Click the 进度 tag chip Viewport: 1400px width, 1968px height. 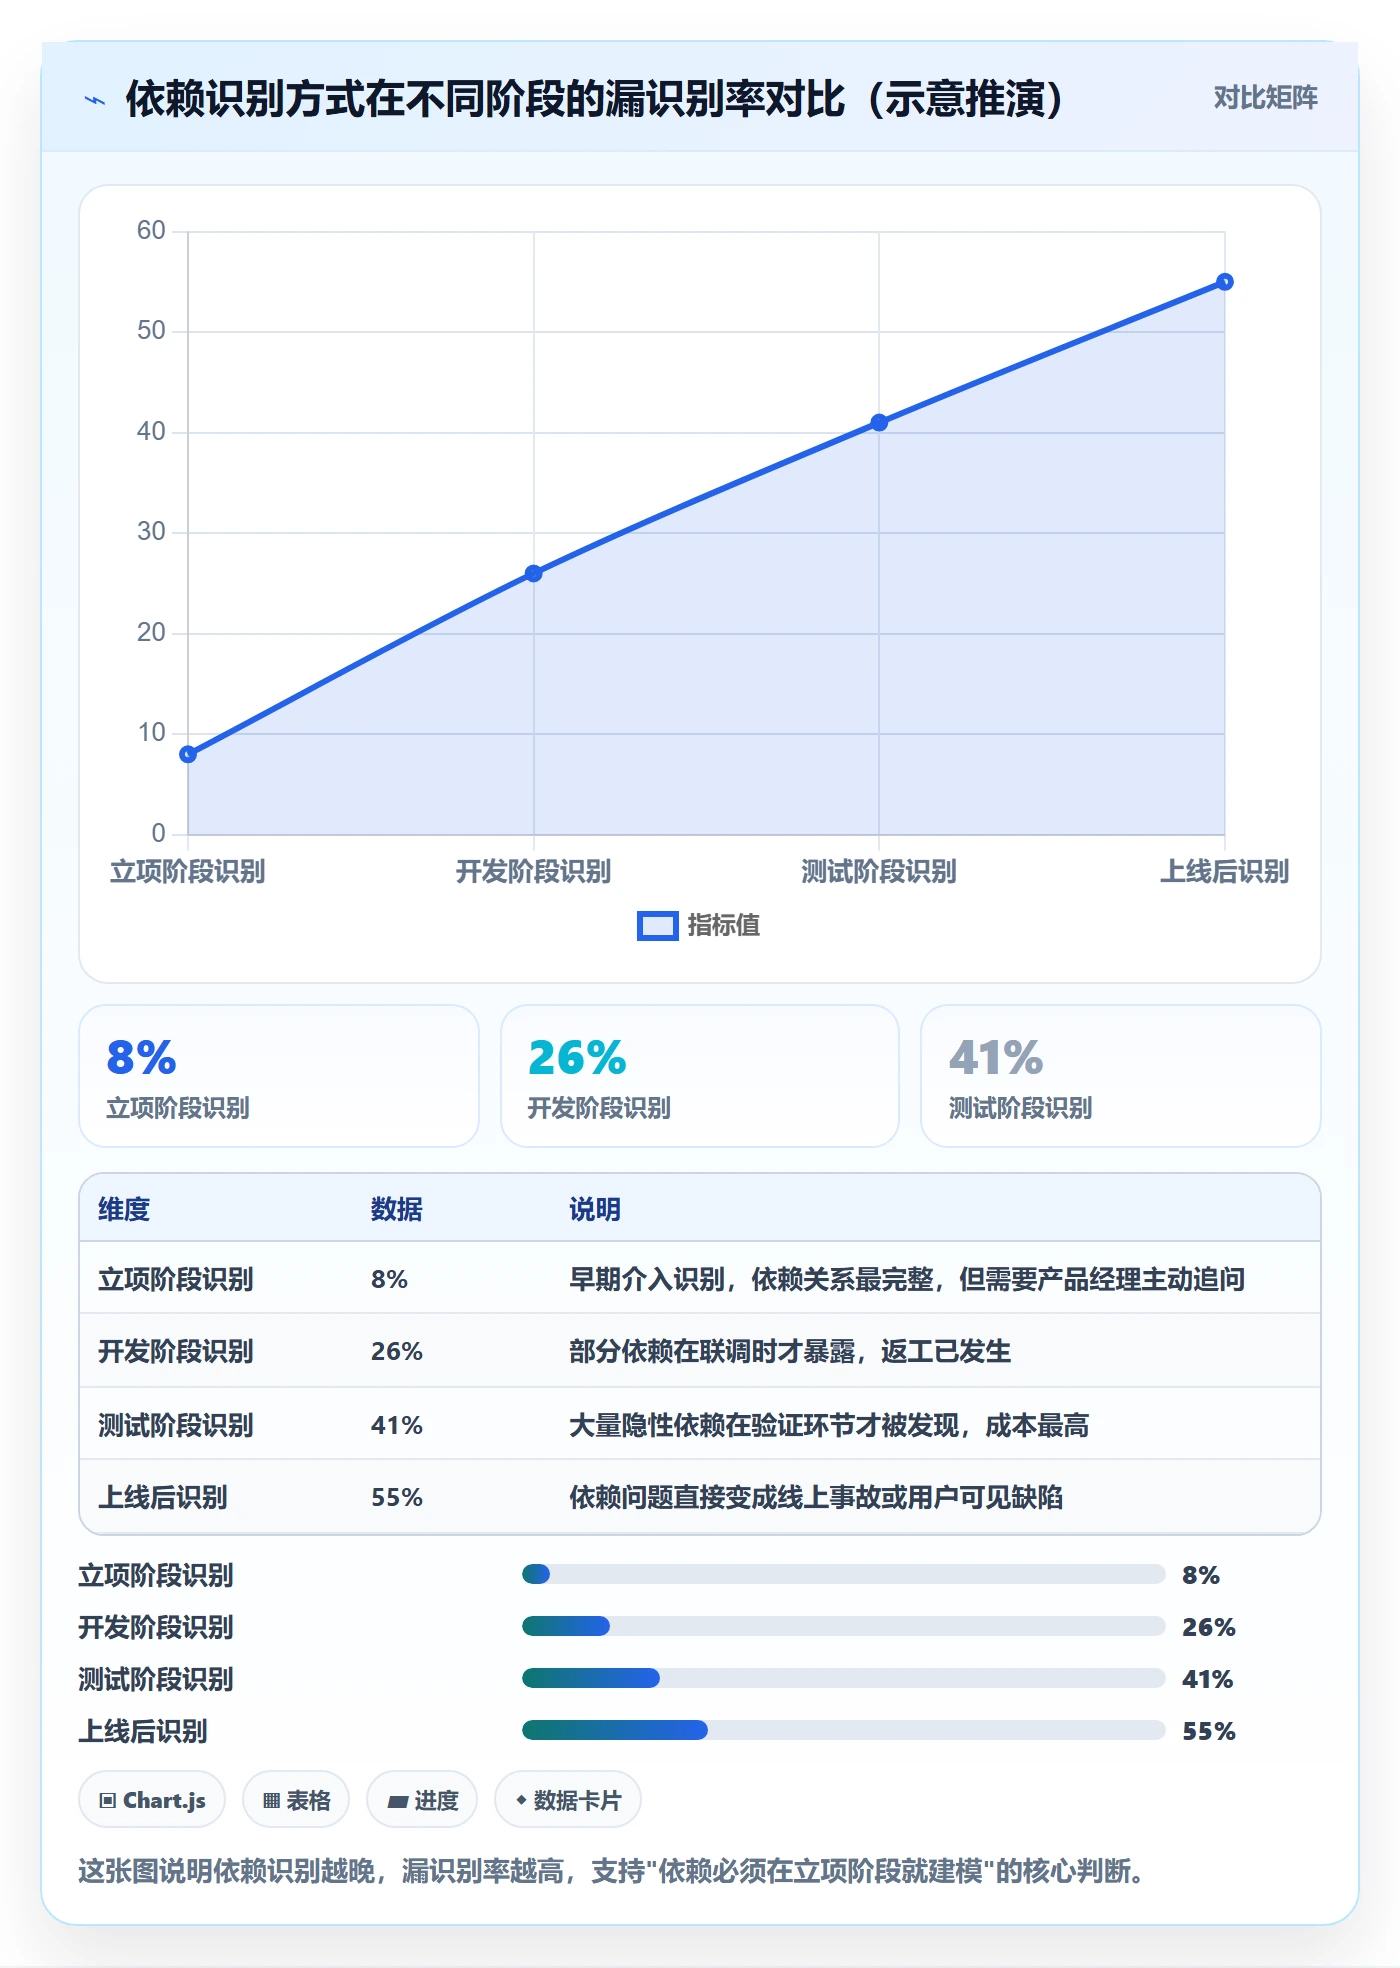[422, 1800]
